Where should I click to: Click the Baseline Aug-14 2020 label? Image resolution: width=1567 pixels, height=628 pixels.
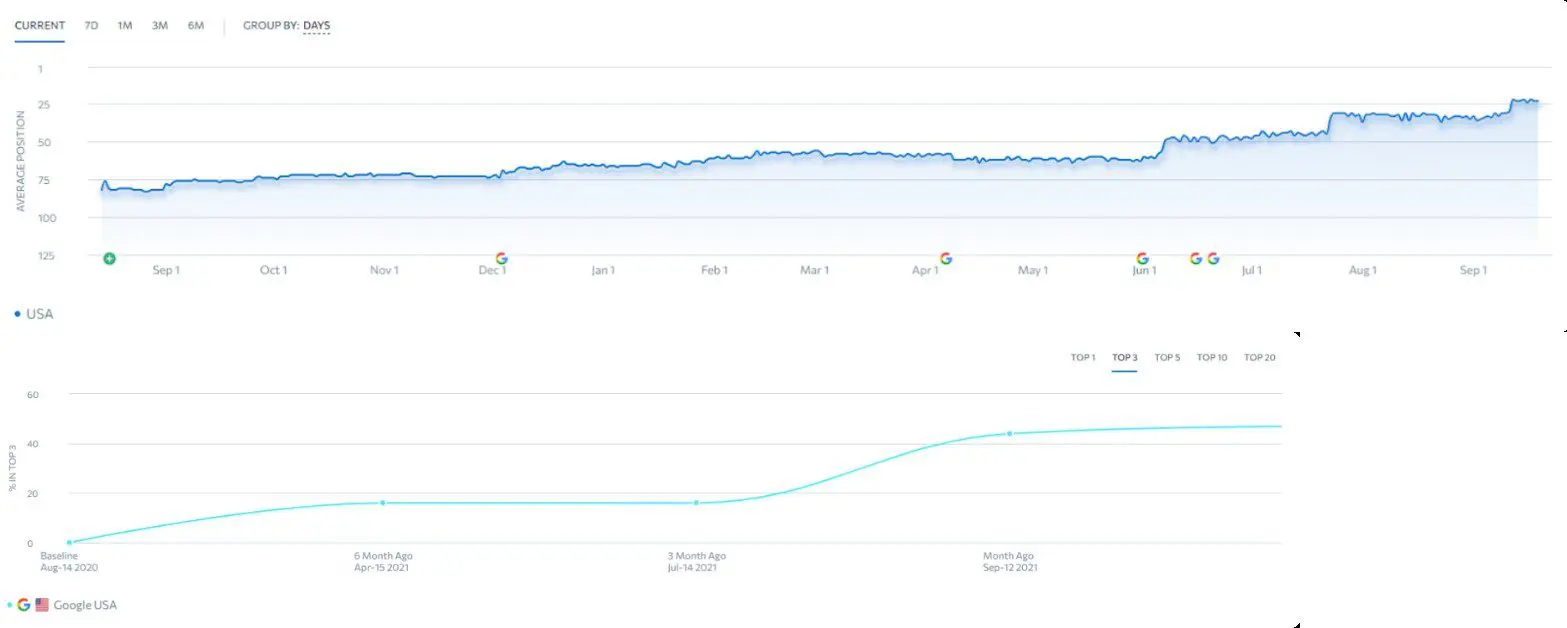click(x=69, y=561)
